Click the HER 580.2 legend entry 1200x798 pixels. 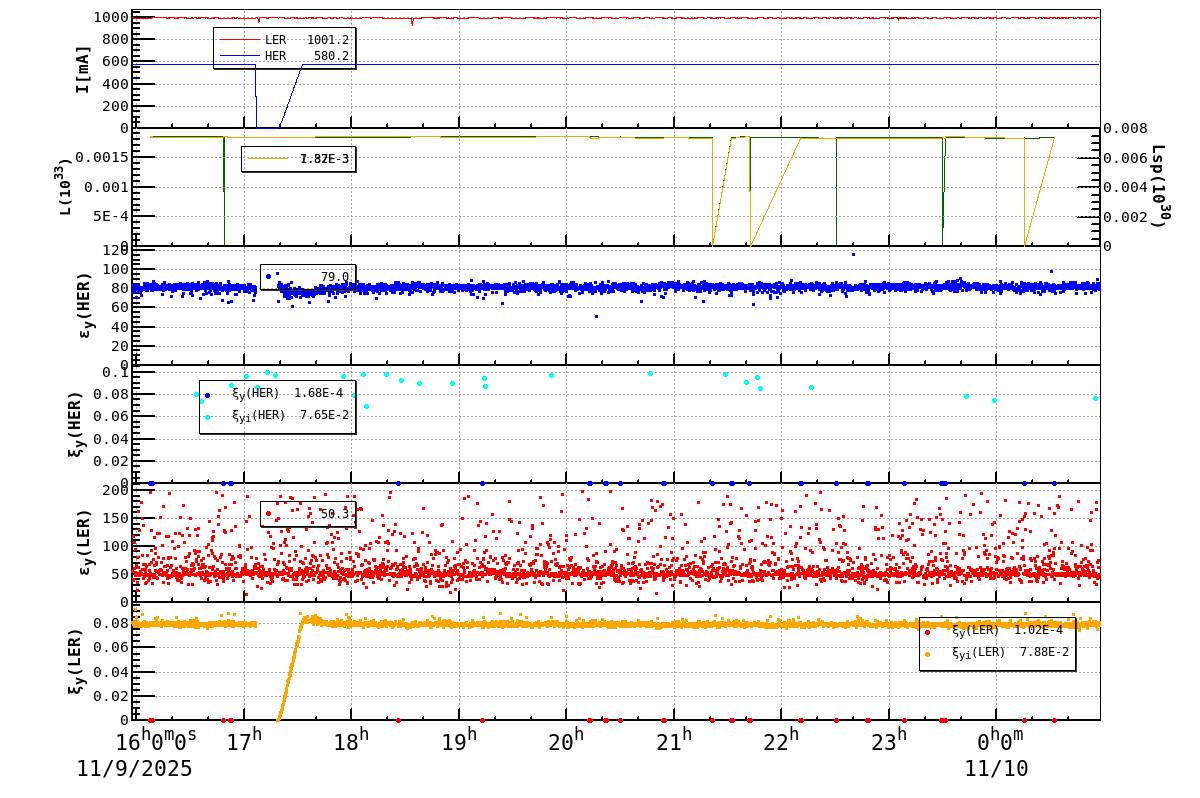(x=284, y=56)
